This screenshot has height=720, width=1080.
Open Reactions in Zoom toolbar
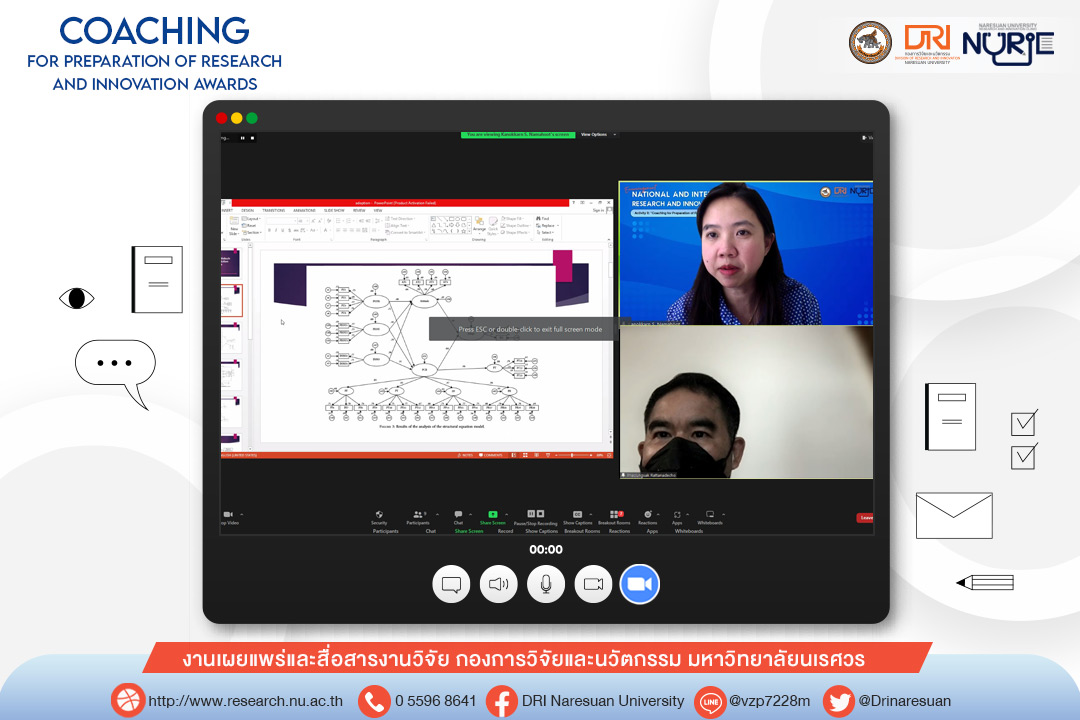click(647, 517)
